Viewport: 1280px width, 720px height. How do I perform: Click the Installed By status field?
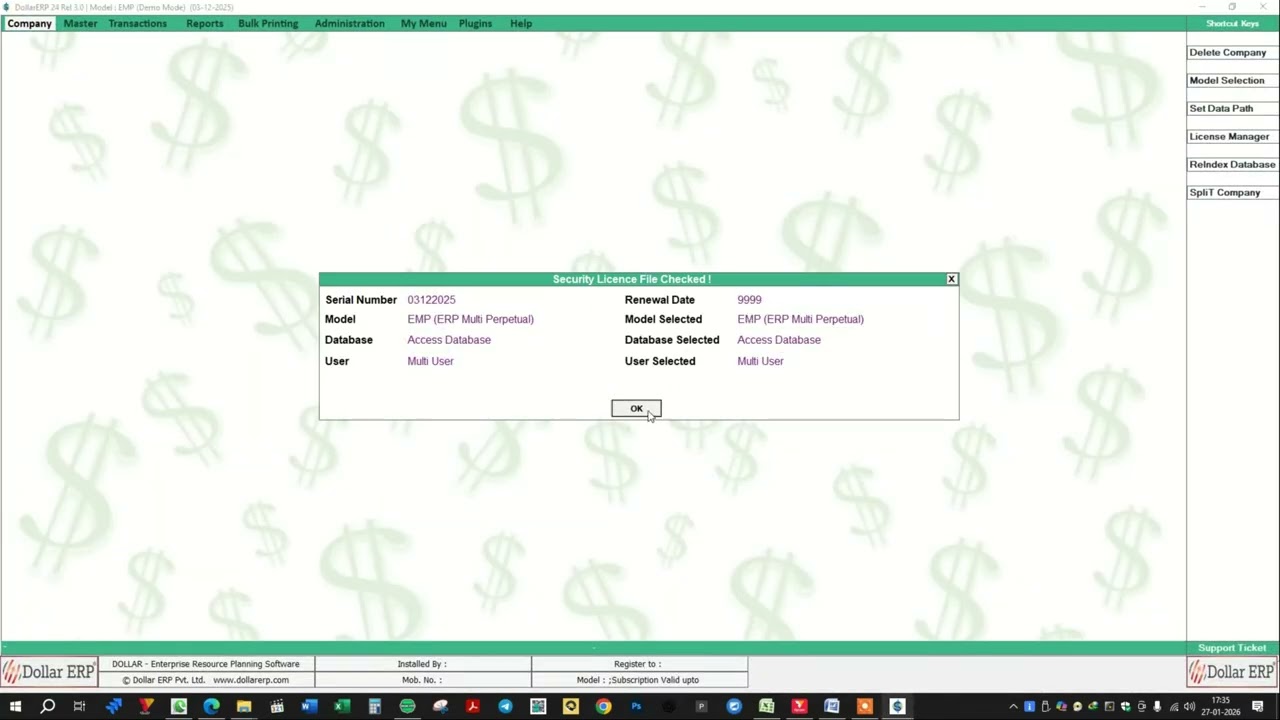[422, 664]
